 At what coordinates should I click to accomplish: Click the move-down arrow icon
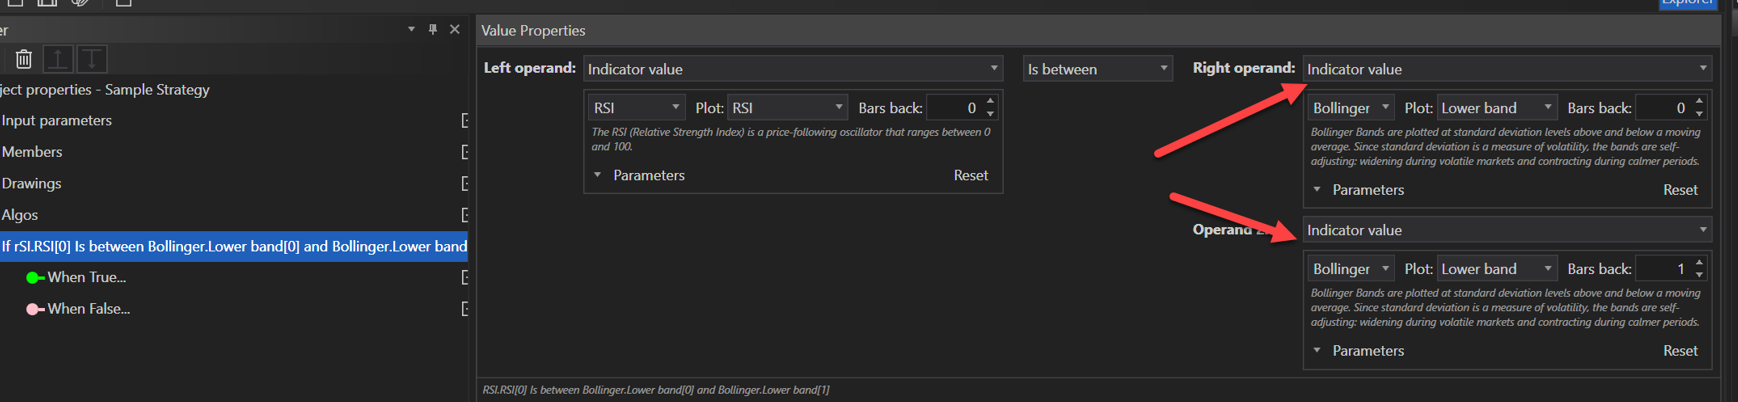pyautogui.click(x=92, y=60)
